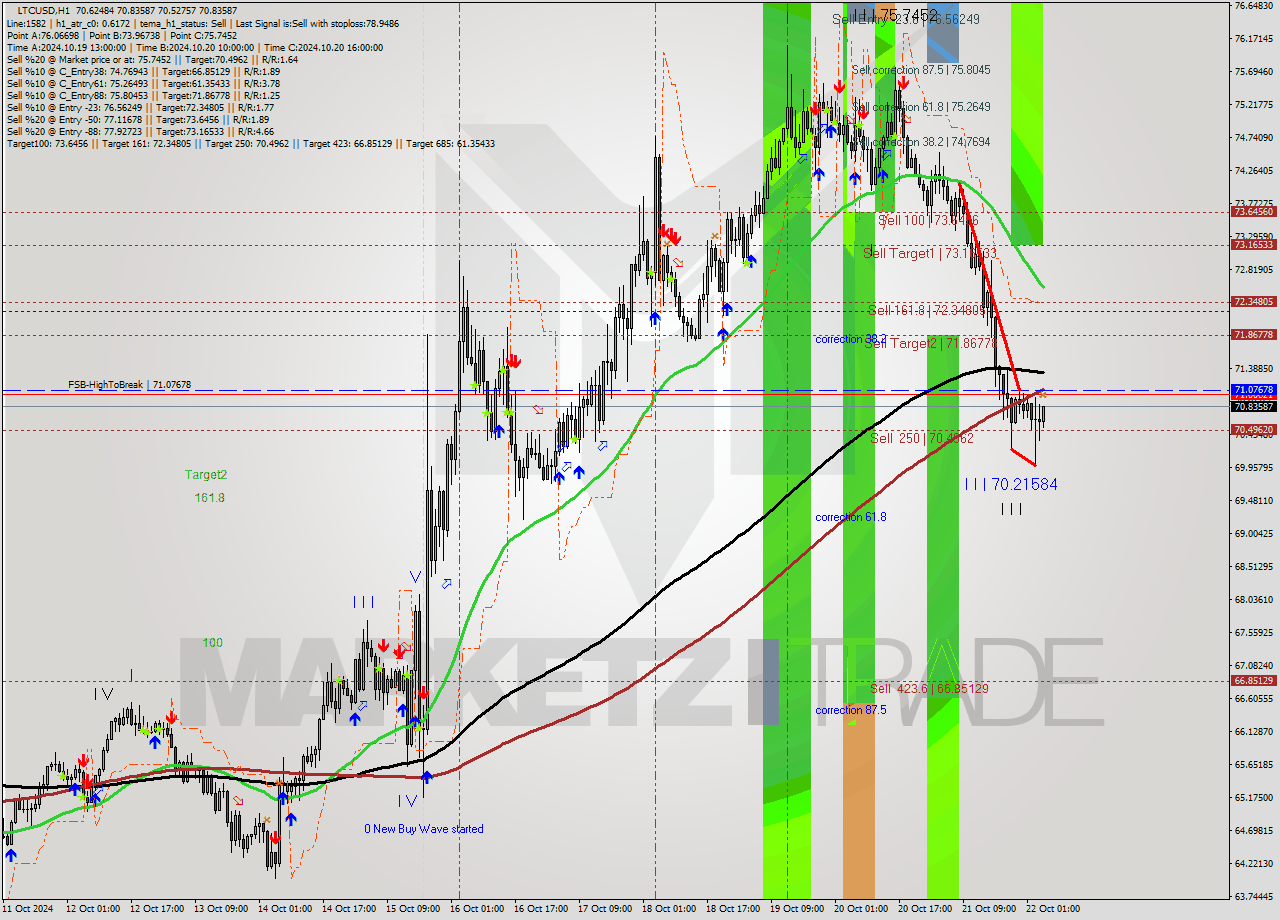
Task: Click the '16 Oct 17:00' time axis label
Action: point(541,909)
